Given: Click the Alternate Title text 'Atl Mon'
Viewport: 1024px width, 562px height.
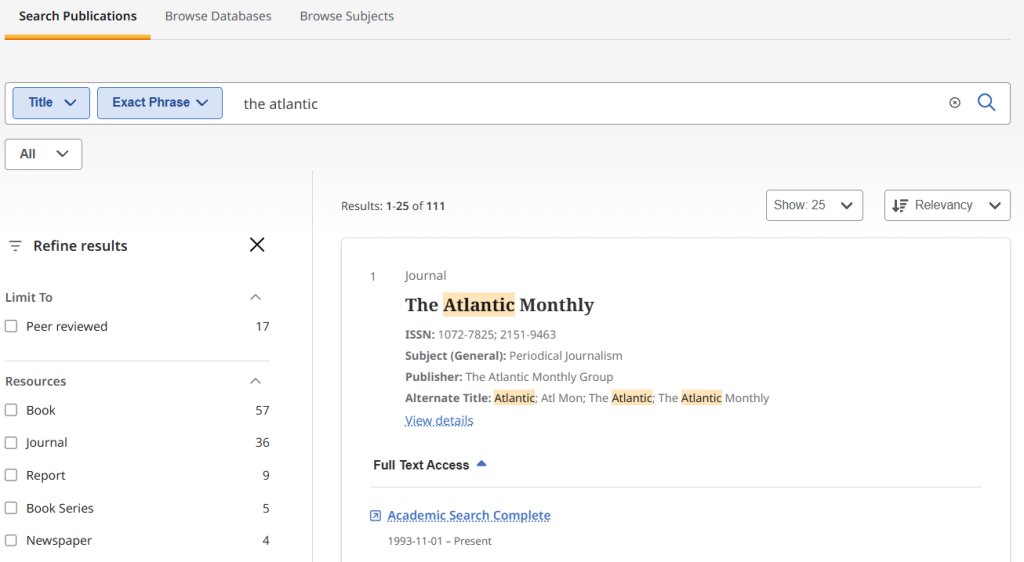Looking at the screenshot, I should pos(561,398).
